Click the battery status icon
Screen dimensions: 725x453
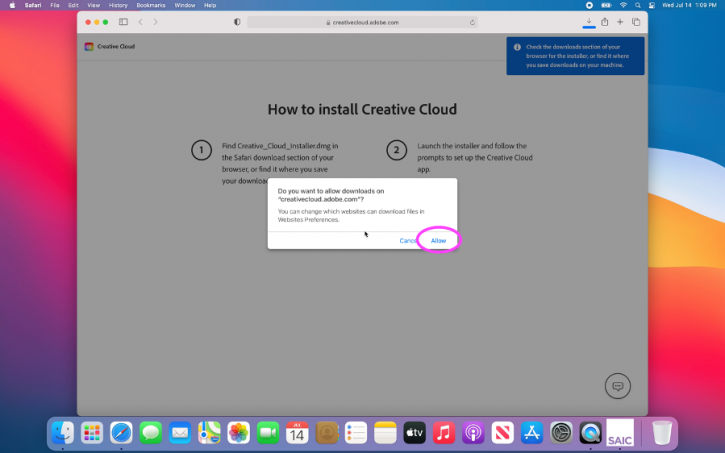606,5
